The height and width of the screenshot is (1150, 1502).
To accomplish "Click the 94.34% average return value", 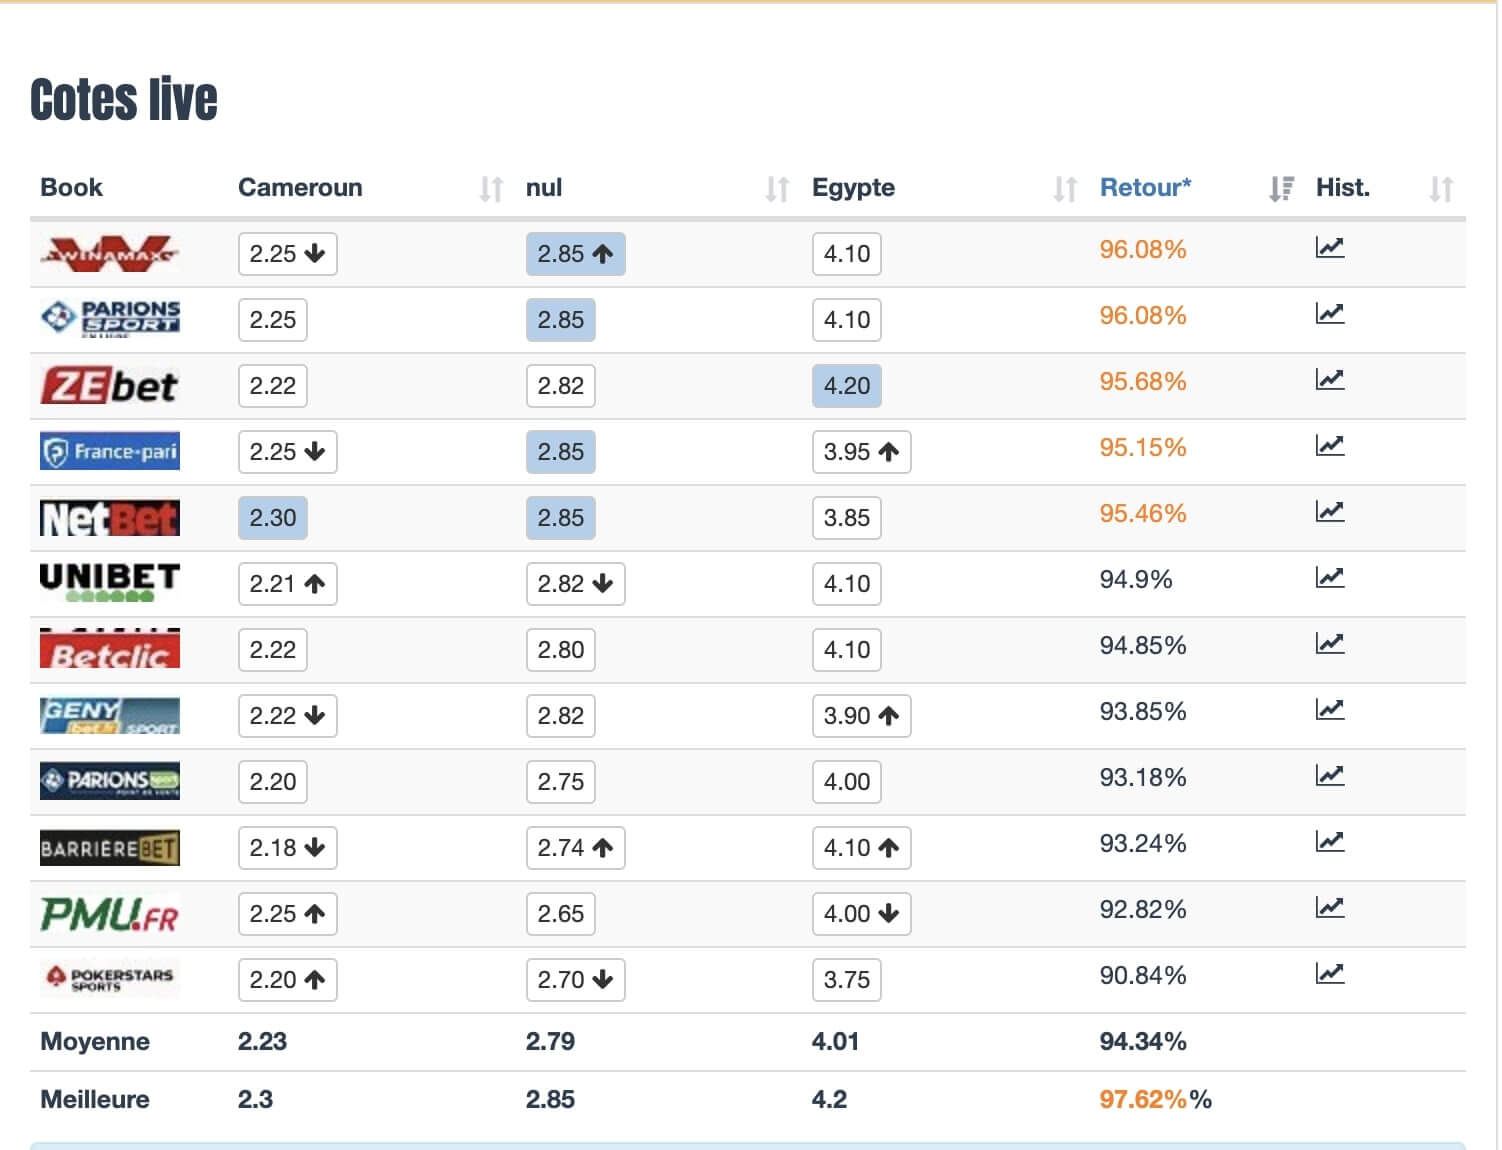I will click(1143, 1041).
